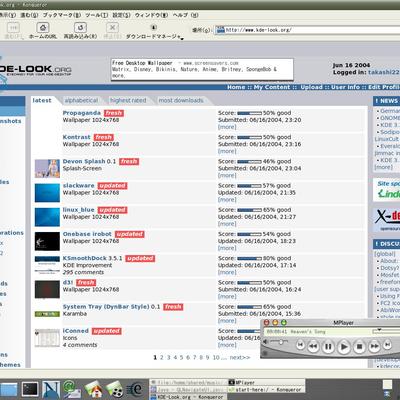Click the MPlayer seek position bar
Viewport: 400px width, 400px height.
click(x=386, y=331)
